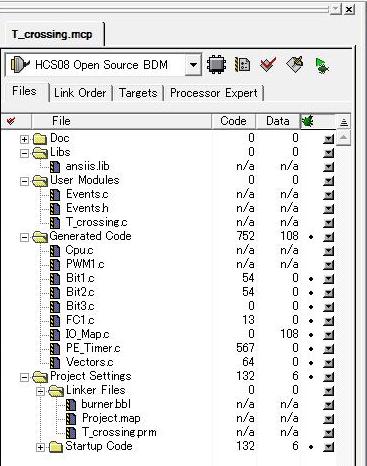Image resolution: width=367 pixels, height=466 pixels.
Task: Collapse the Project Settings folder
Action: point(24,377)
